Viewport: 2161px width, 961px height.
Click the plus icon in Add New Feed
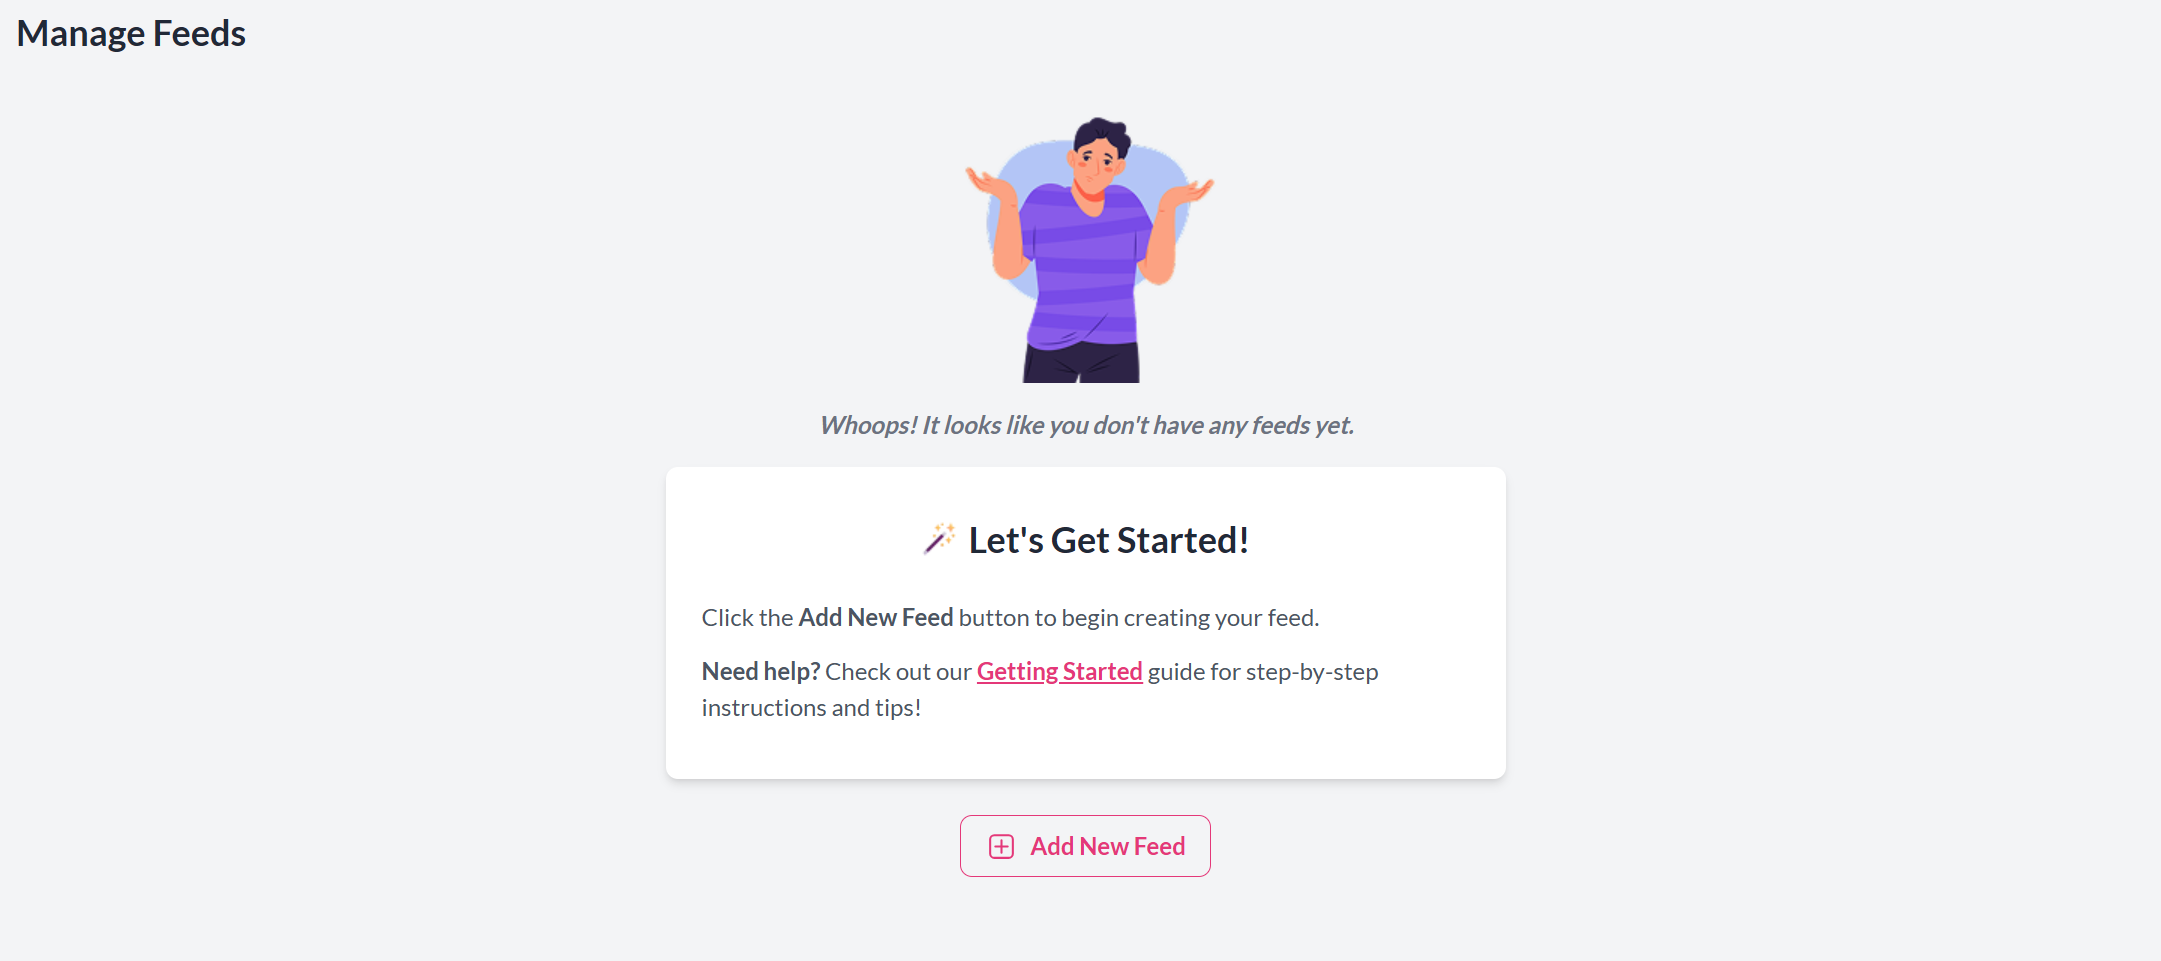tap(1001, 847)
